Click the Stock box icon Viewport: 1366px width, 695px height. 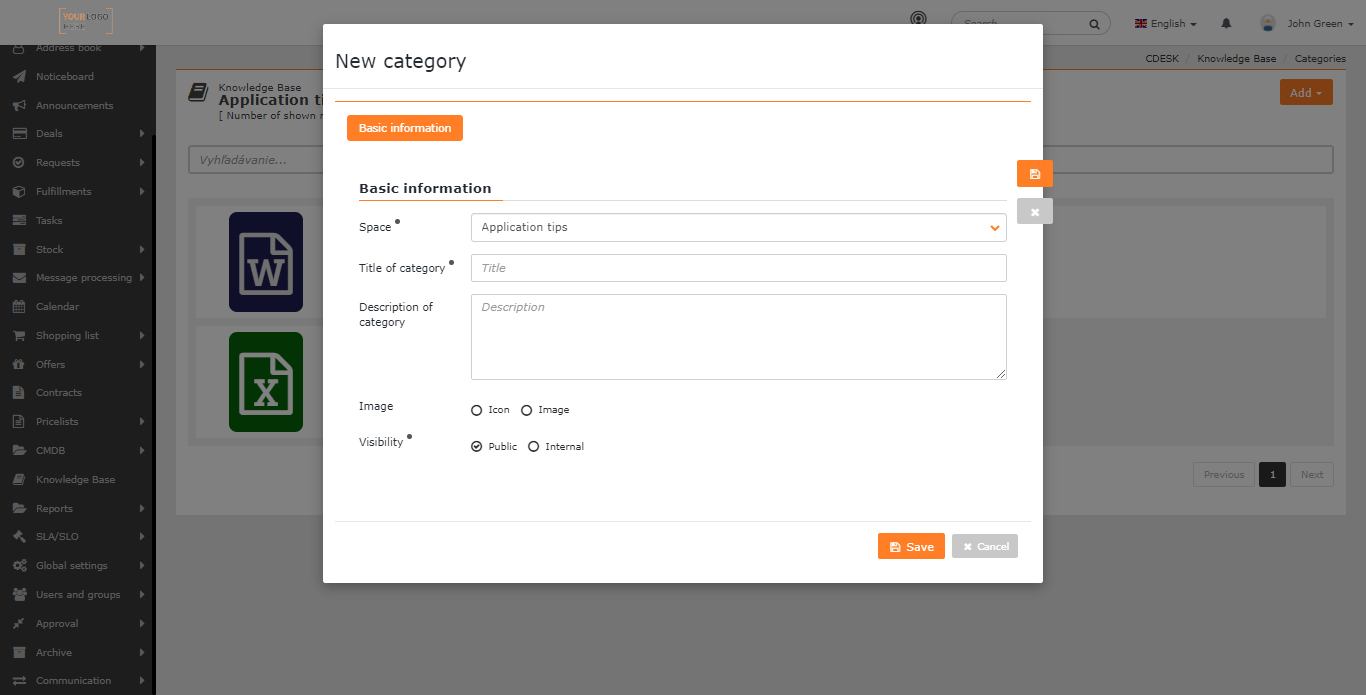[18, 249]
